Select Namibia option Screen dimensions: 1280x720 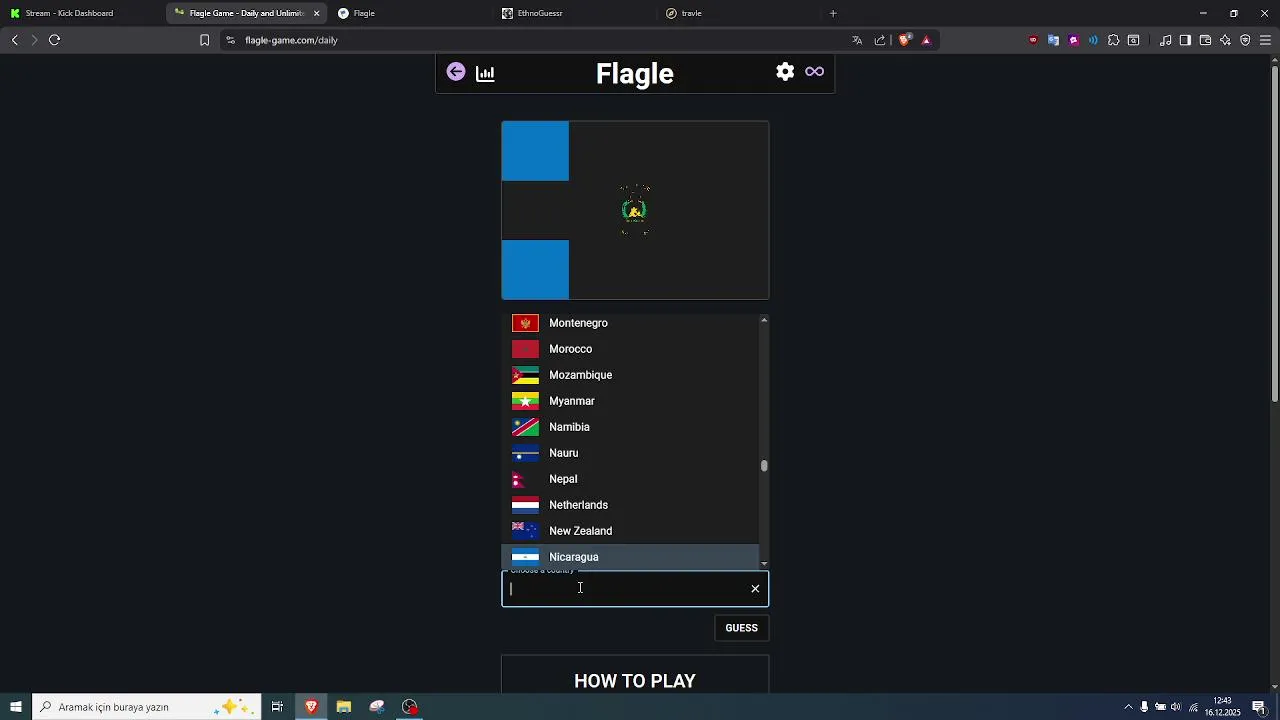coord(630,427)
